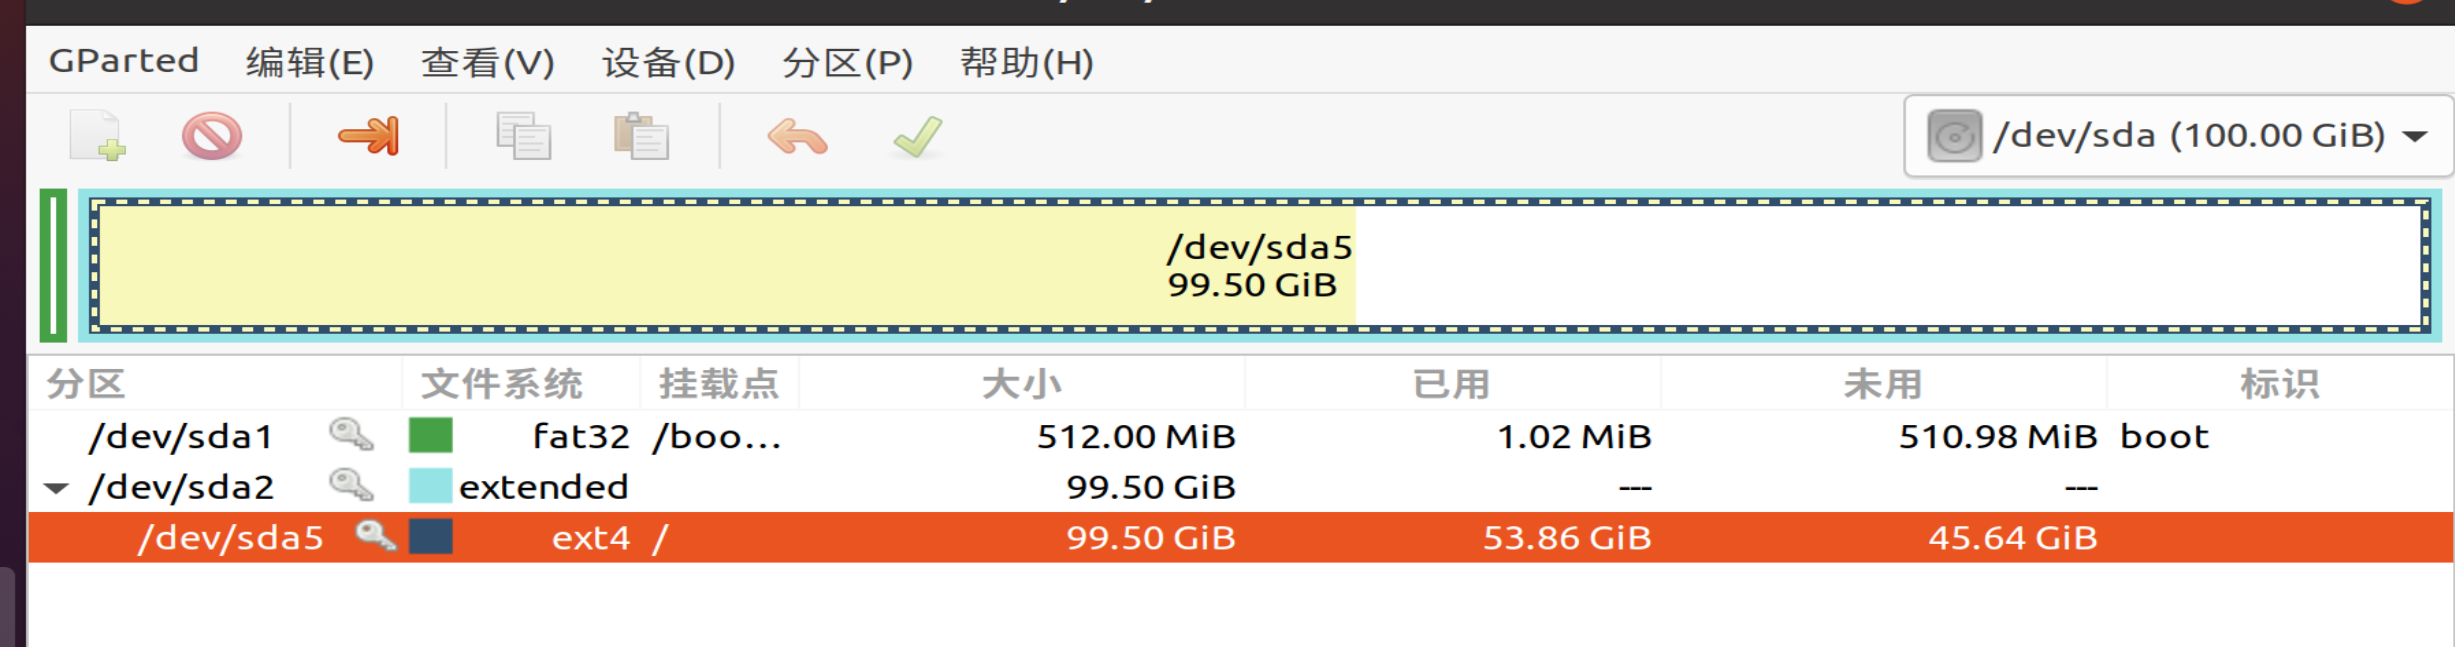The image size is (2455, 647).
Task: Open the 设备(D) menu
Action: point(668,62)
